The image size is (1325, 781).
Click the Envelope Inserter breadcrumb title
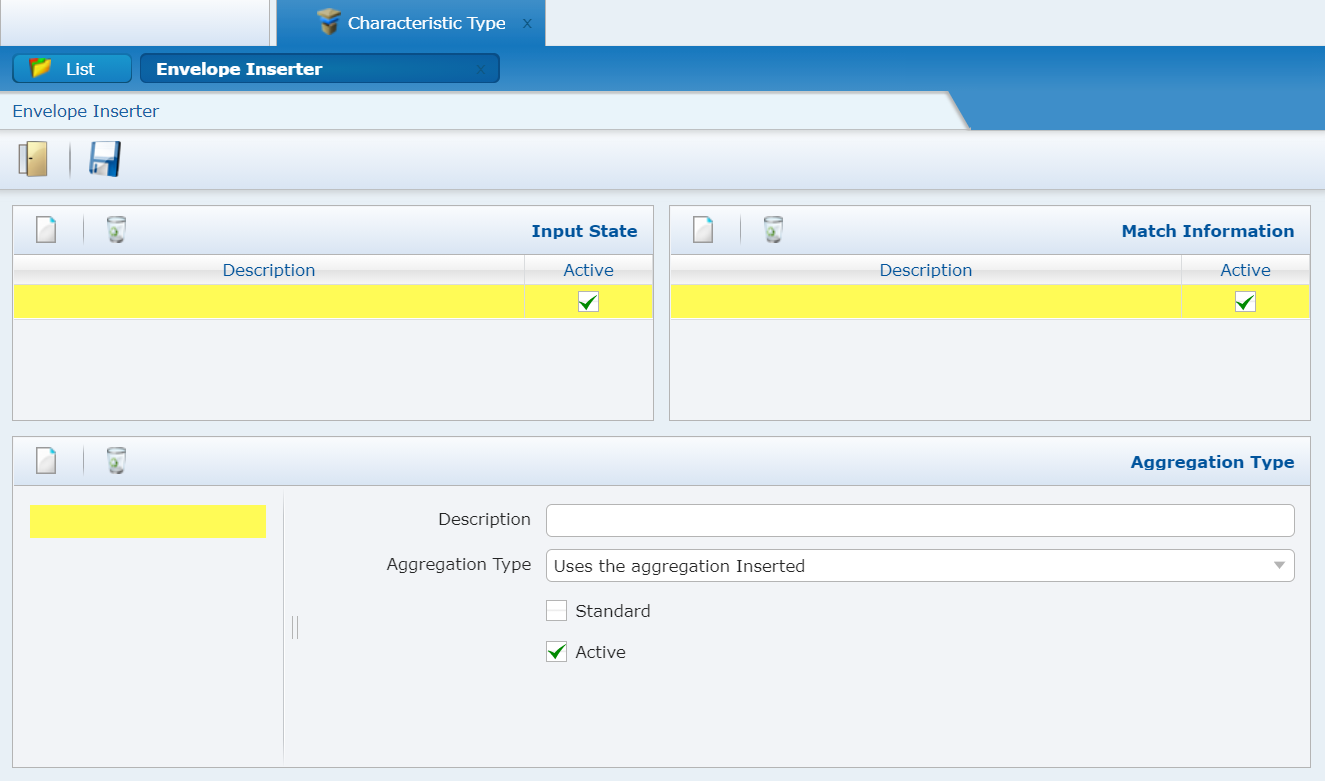tap(86, 111)
